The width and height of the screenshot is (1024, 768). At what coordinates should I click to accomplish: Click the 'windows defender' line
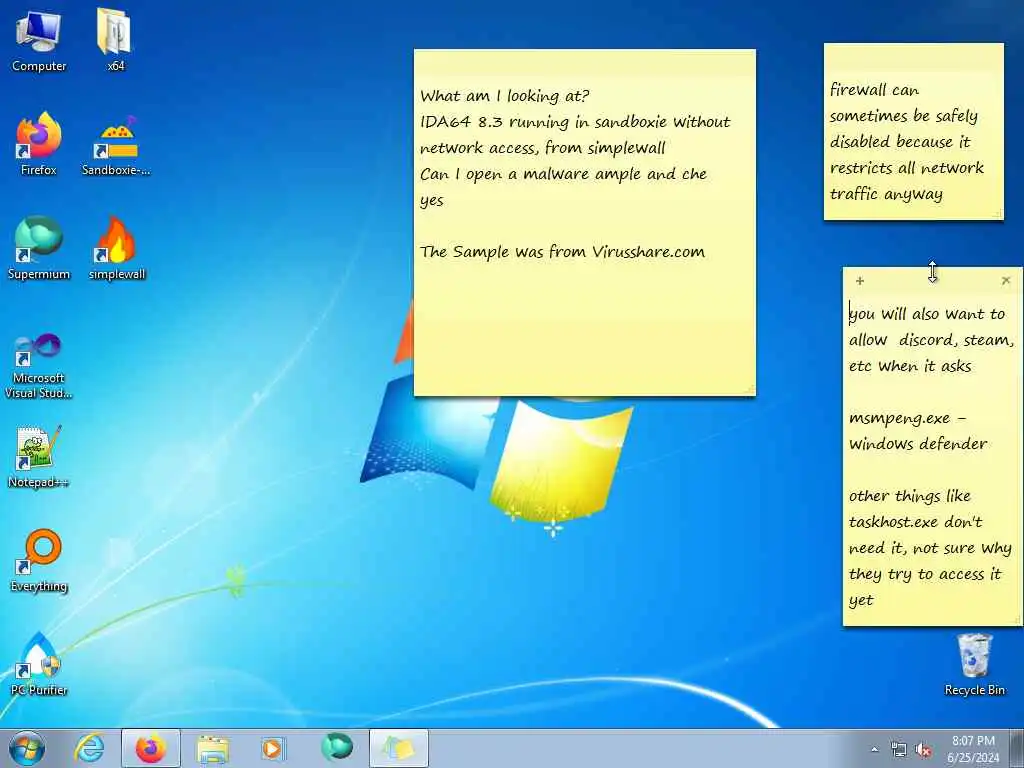click(918, 444)
